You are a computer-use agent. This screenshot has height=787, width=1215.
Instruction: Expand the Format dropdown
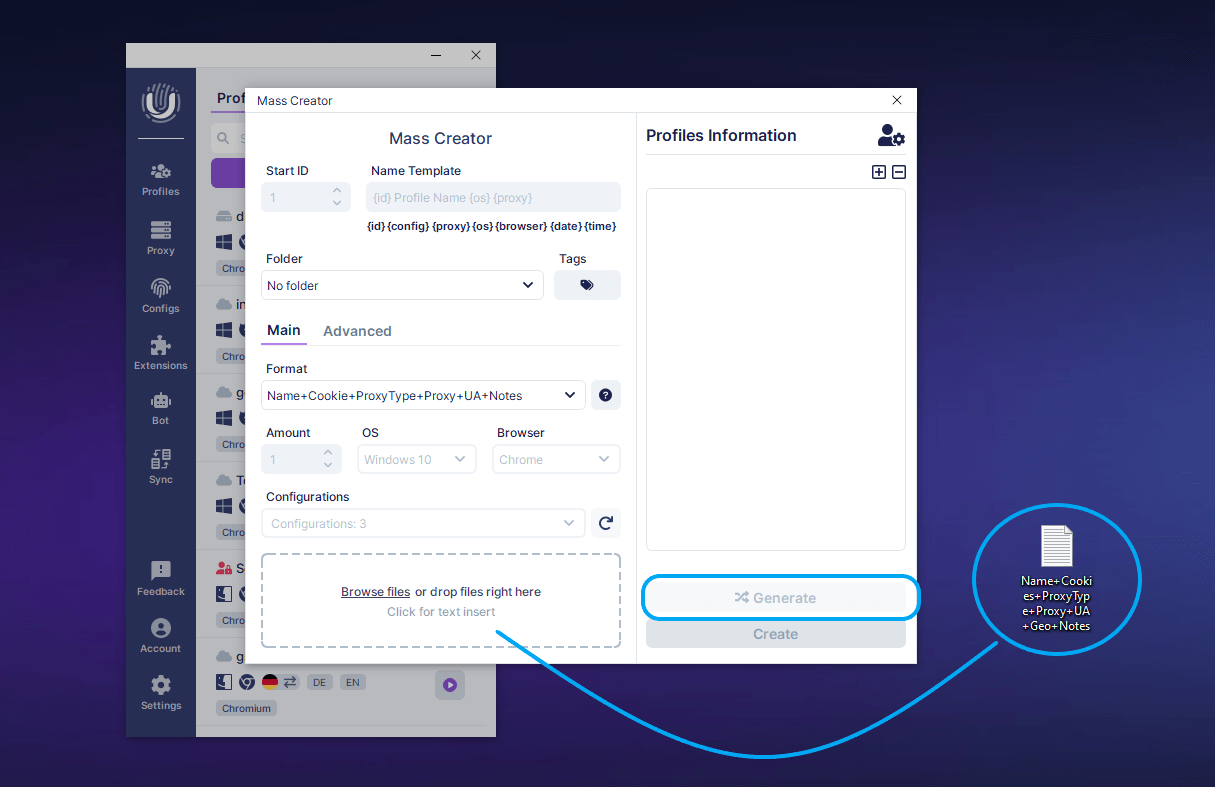point(423,395)
